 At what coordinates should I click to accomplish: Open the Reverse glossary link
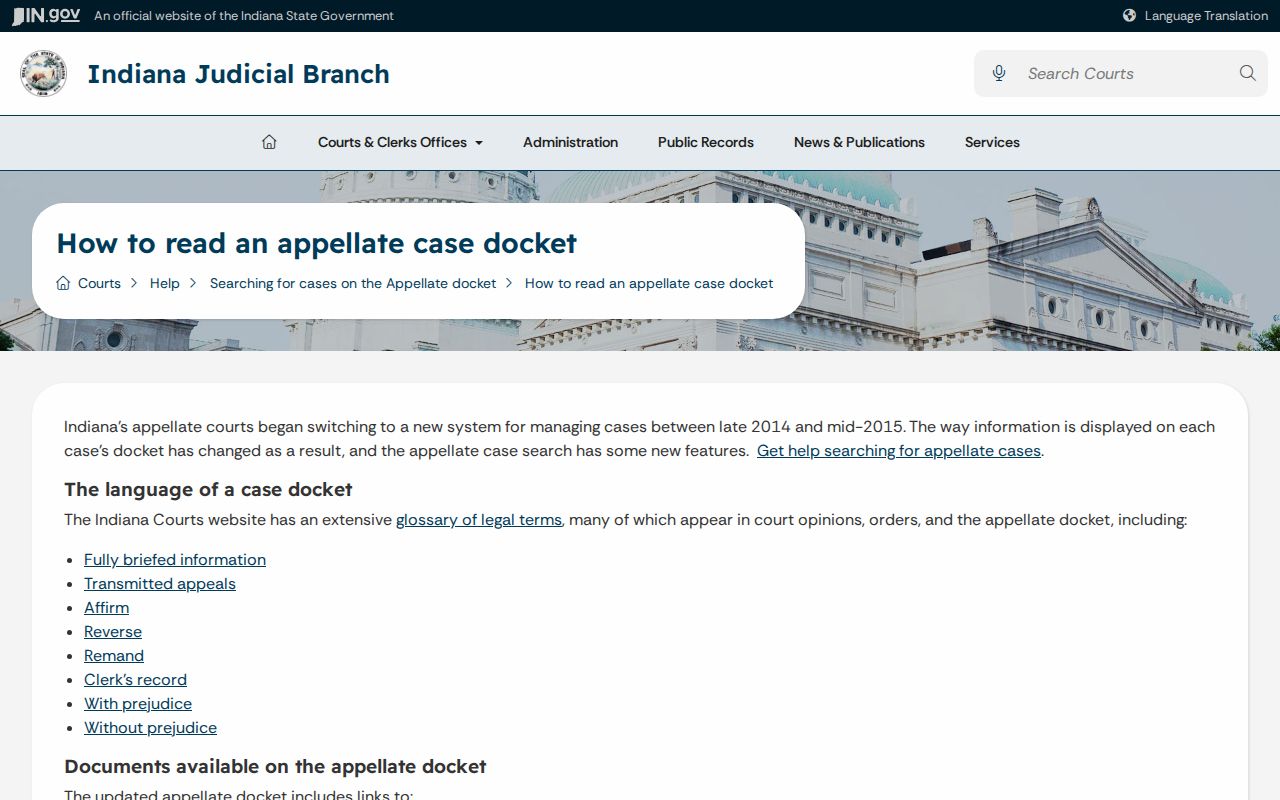click(113, 632)
